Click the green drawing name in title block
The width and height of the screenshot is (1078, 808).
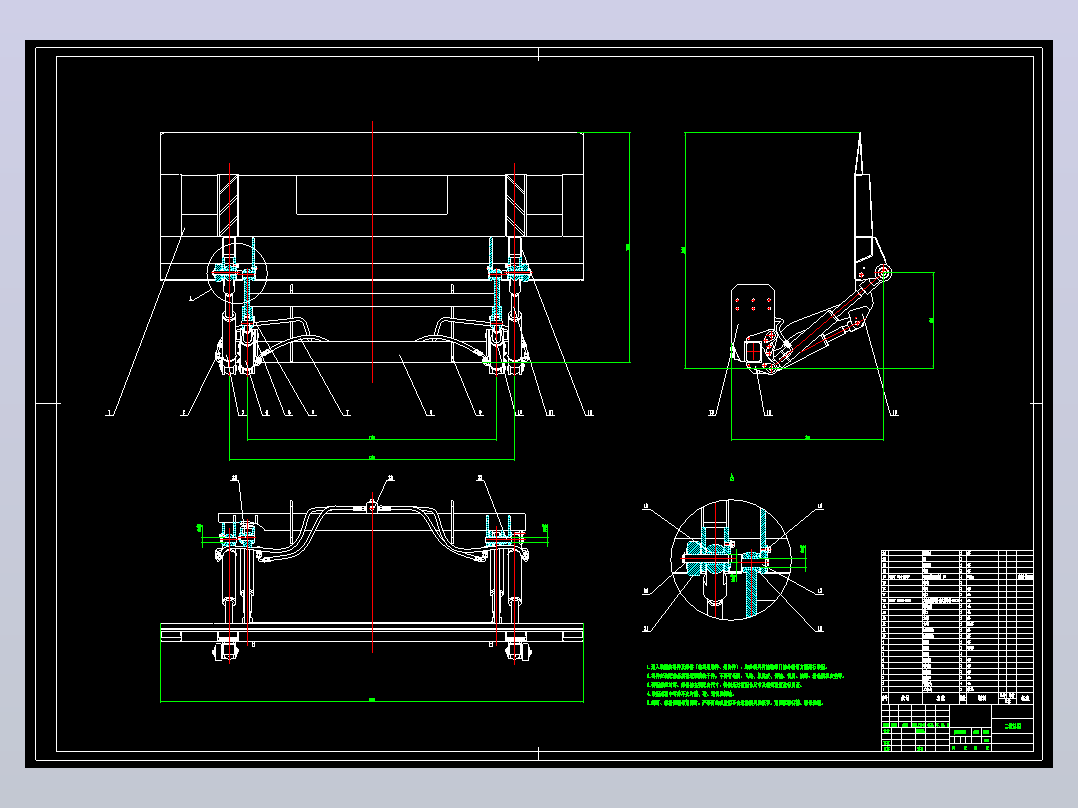tap(1013, 726)
